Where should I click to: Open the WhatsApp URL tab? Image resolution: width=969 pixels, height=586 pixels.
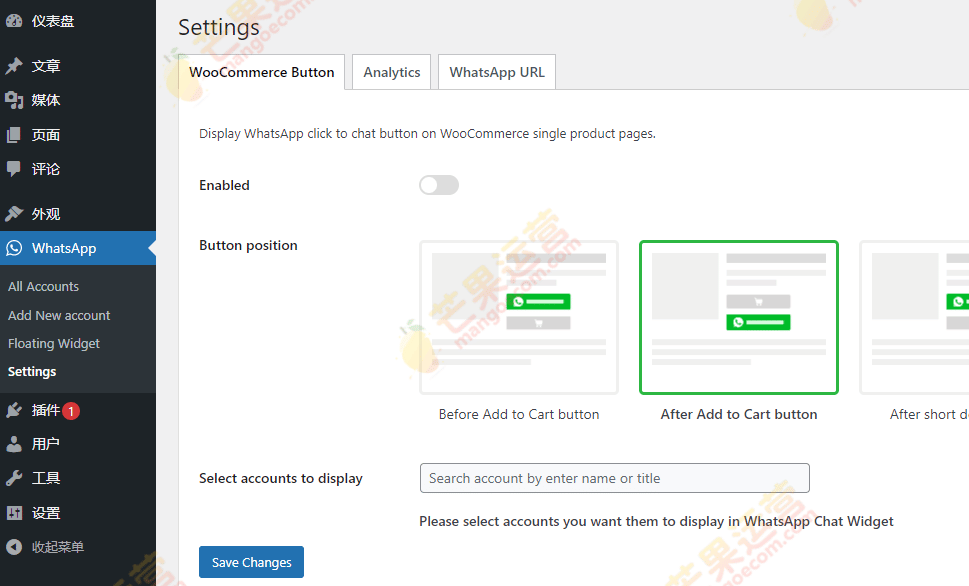coord(497,72)
